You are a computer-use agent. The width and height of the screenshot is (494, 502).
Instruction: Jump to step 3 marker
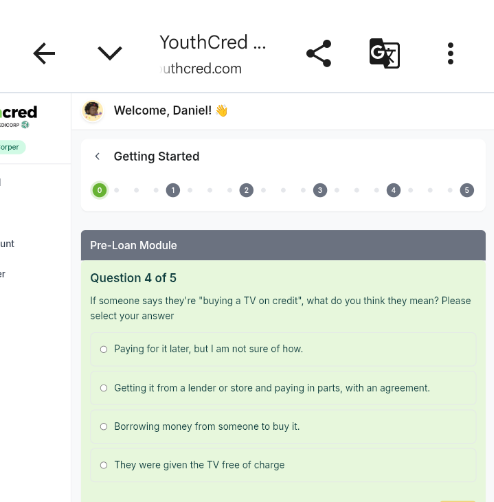pyautogui.click(x=320, y=190)
